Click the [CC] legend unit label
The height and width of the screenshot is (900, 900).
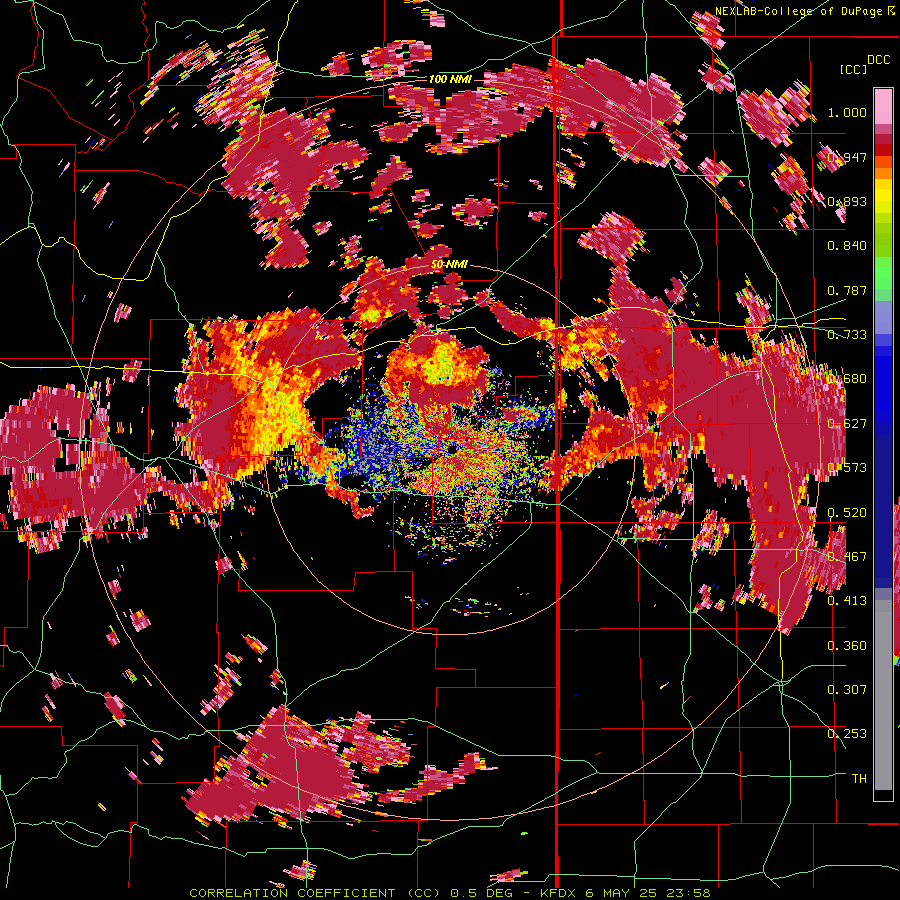tap(853, 69)
